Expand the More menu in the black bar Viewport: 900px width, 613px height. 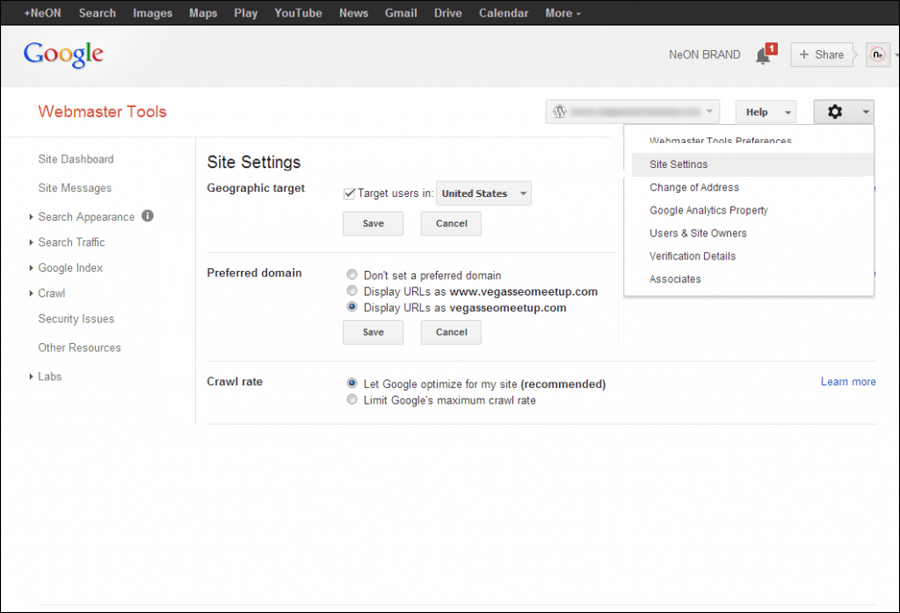click(562, 13)
